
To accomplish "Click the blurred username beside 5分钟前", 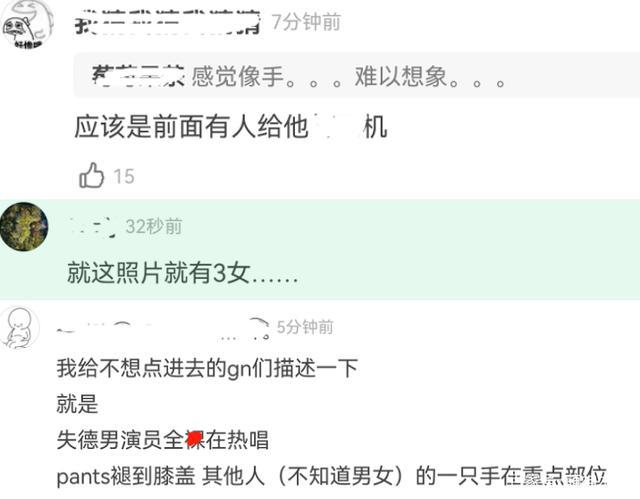I will [163, 329].
